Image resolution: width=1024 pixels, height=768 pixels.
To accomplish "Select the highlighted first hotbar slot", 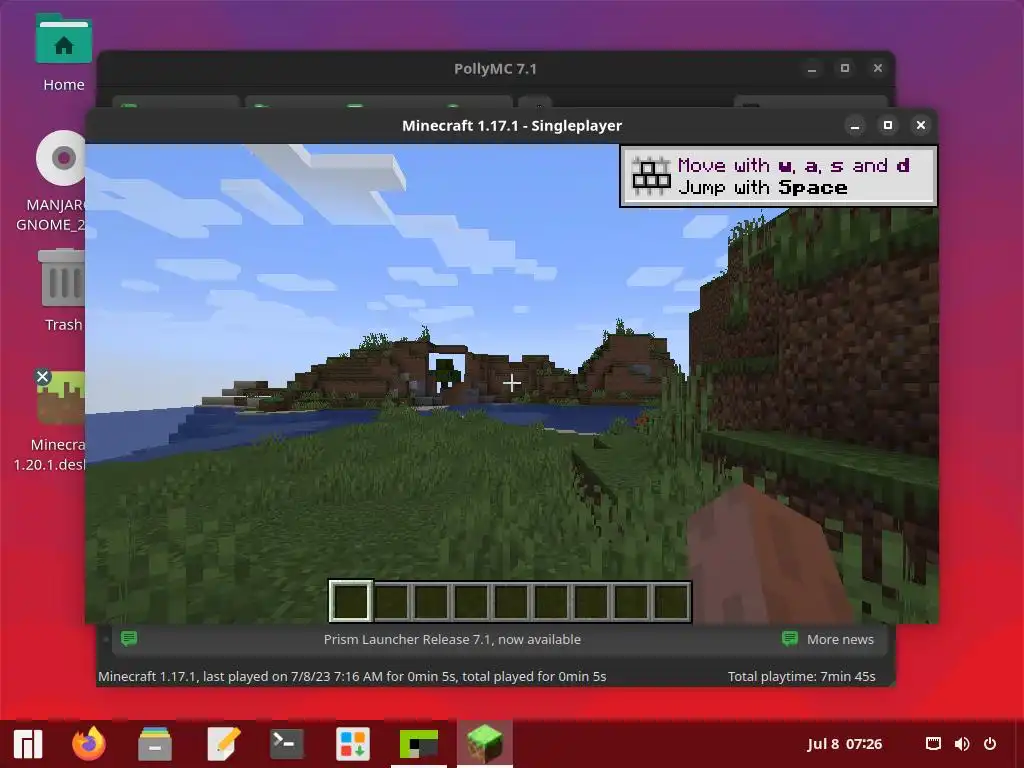I will (351, 601).
